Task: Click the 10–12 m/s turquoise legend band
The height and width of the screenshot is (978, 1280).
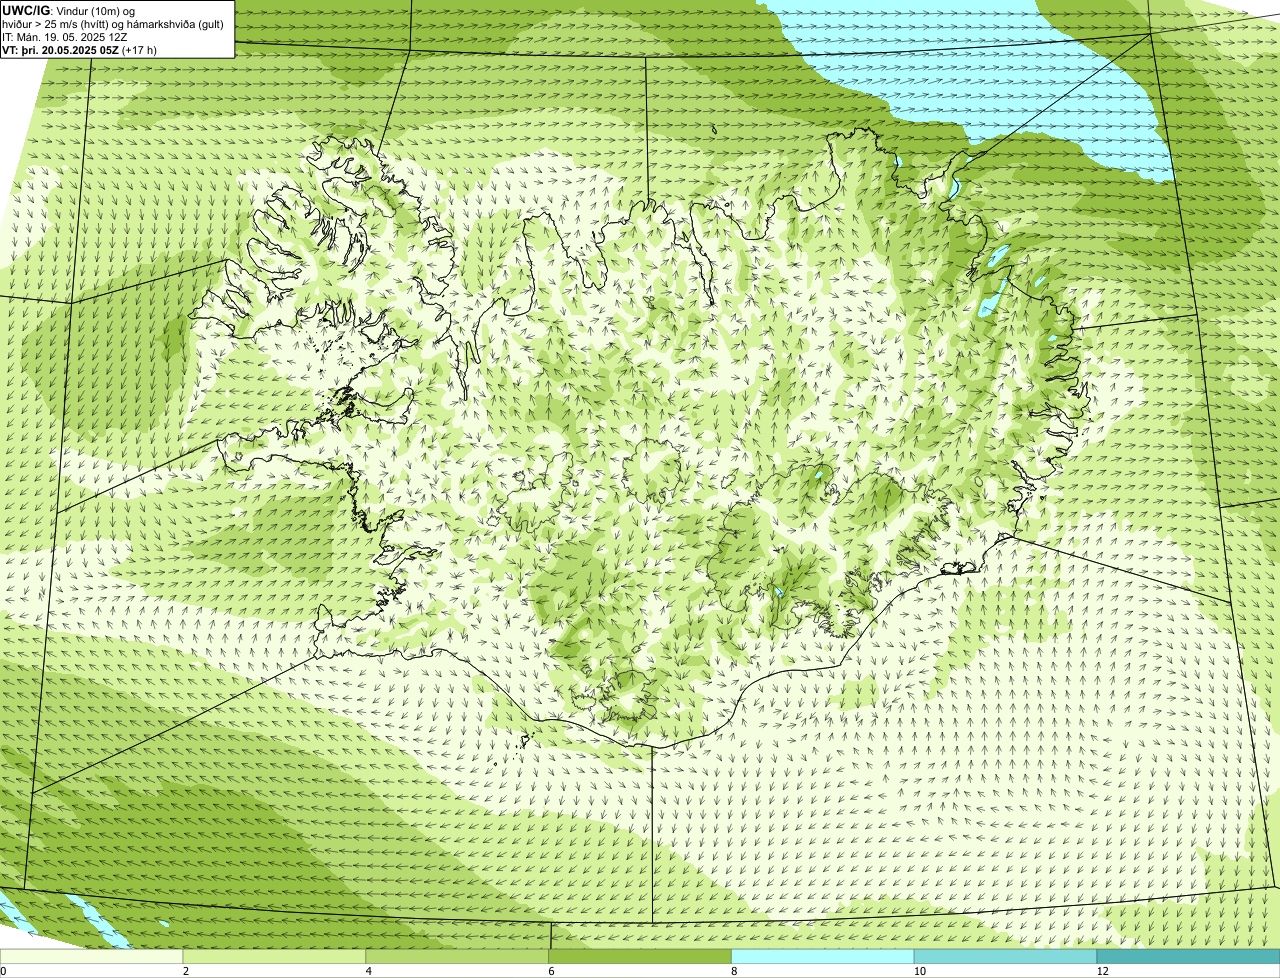Action: pos(1006,957)
